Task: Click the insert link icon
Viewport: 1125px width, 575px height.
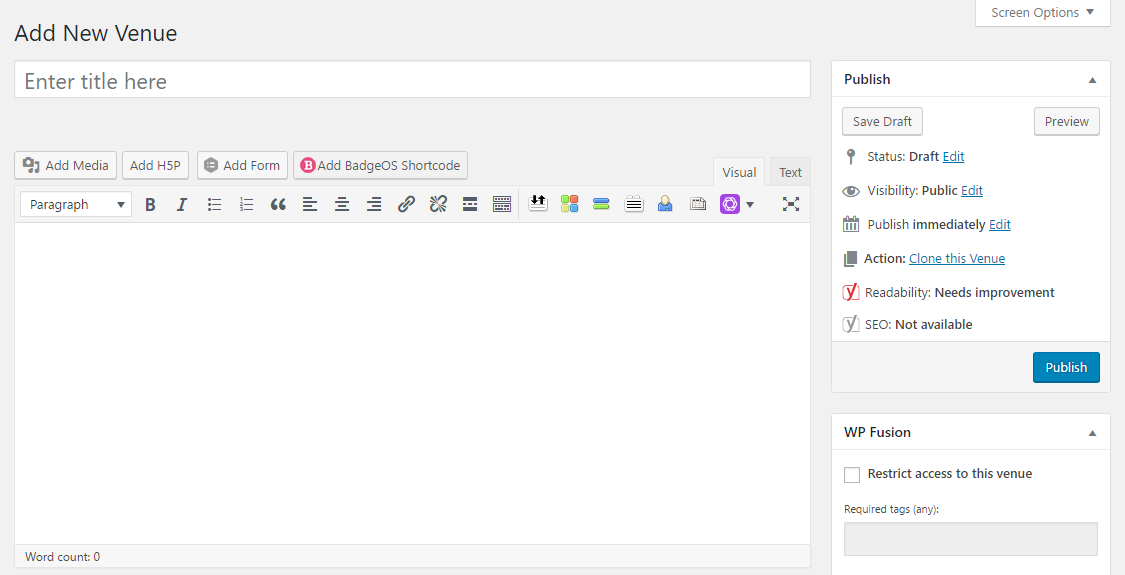Action: coord(406,204)
